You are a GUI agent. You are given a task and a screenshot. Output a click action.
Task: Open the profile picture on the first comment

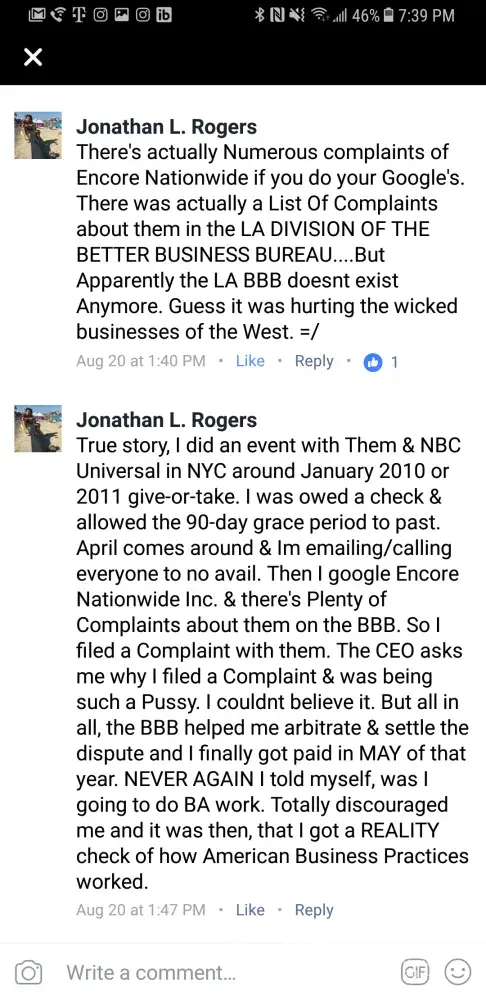[x=38, y=135]
